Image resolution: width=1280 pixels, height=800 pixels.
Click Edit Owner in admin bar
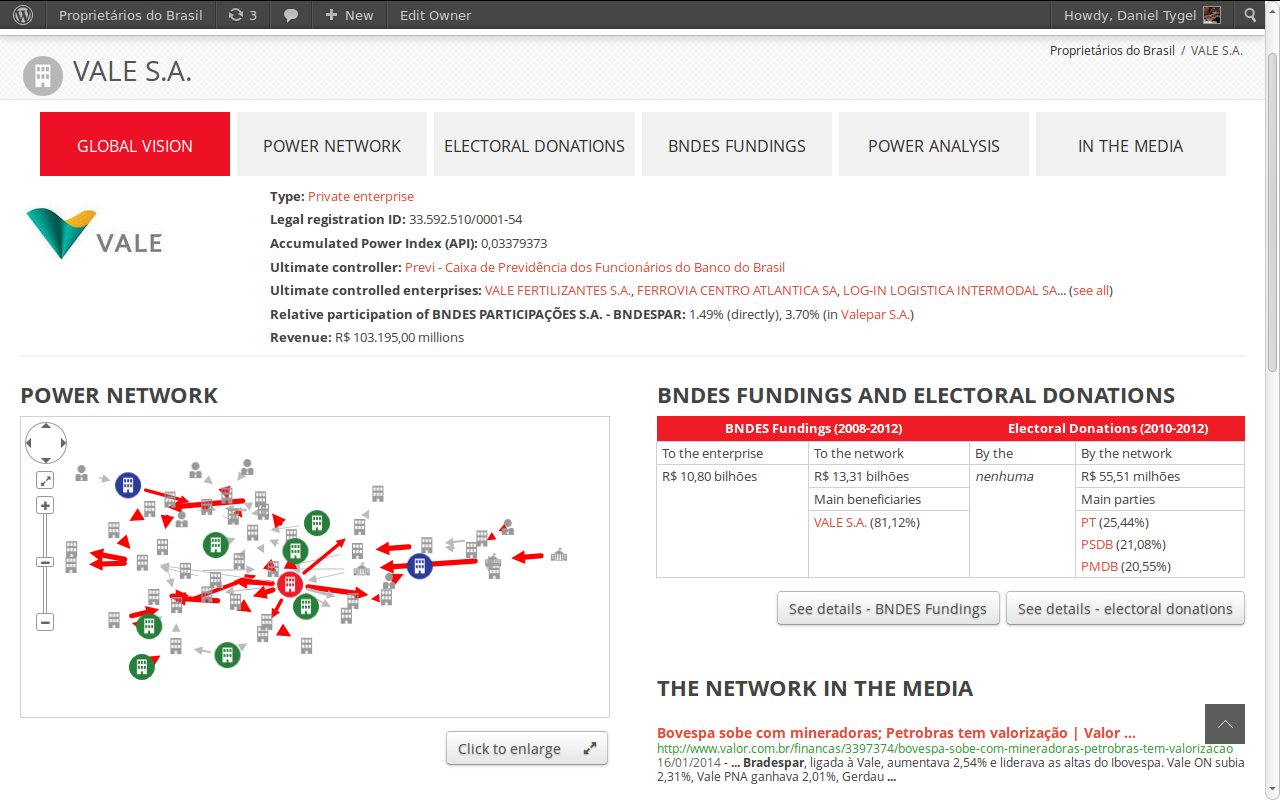[435, 15]
